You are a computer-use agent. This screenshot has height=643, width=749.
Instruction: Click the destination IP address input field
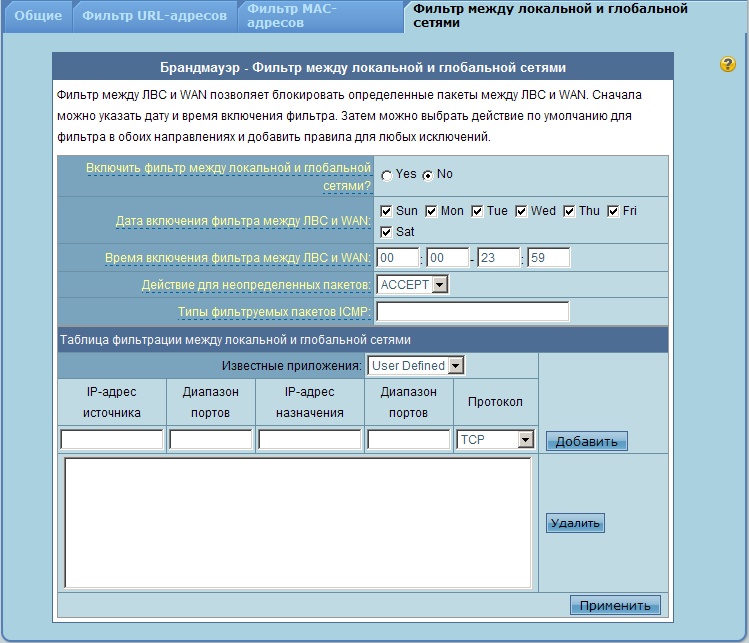(x=310, y=439)
